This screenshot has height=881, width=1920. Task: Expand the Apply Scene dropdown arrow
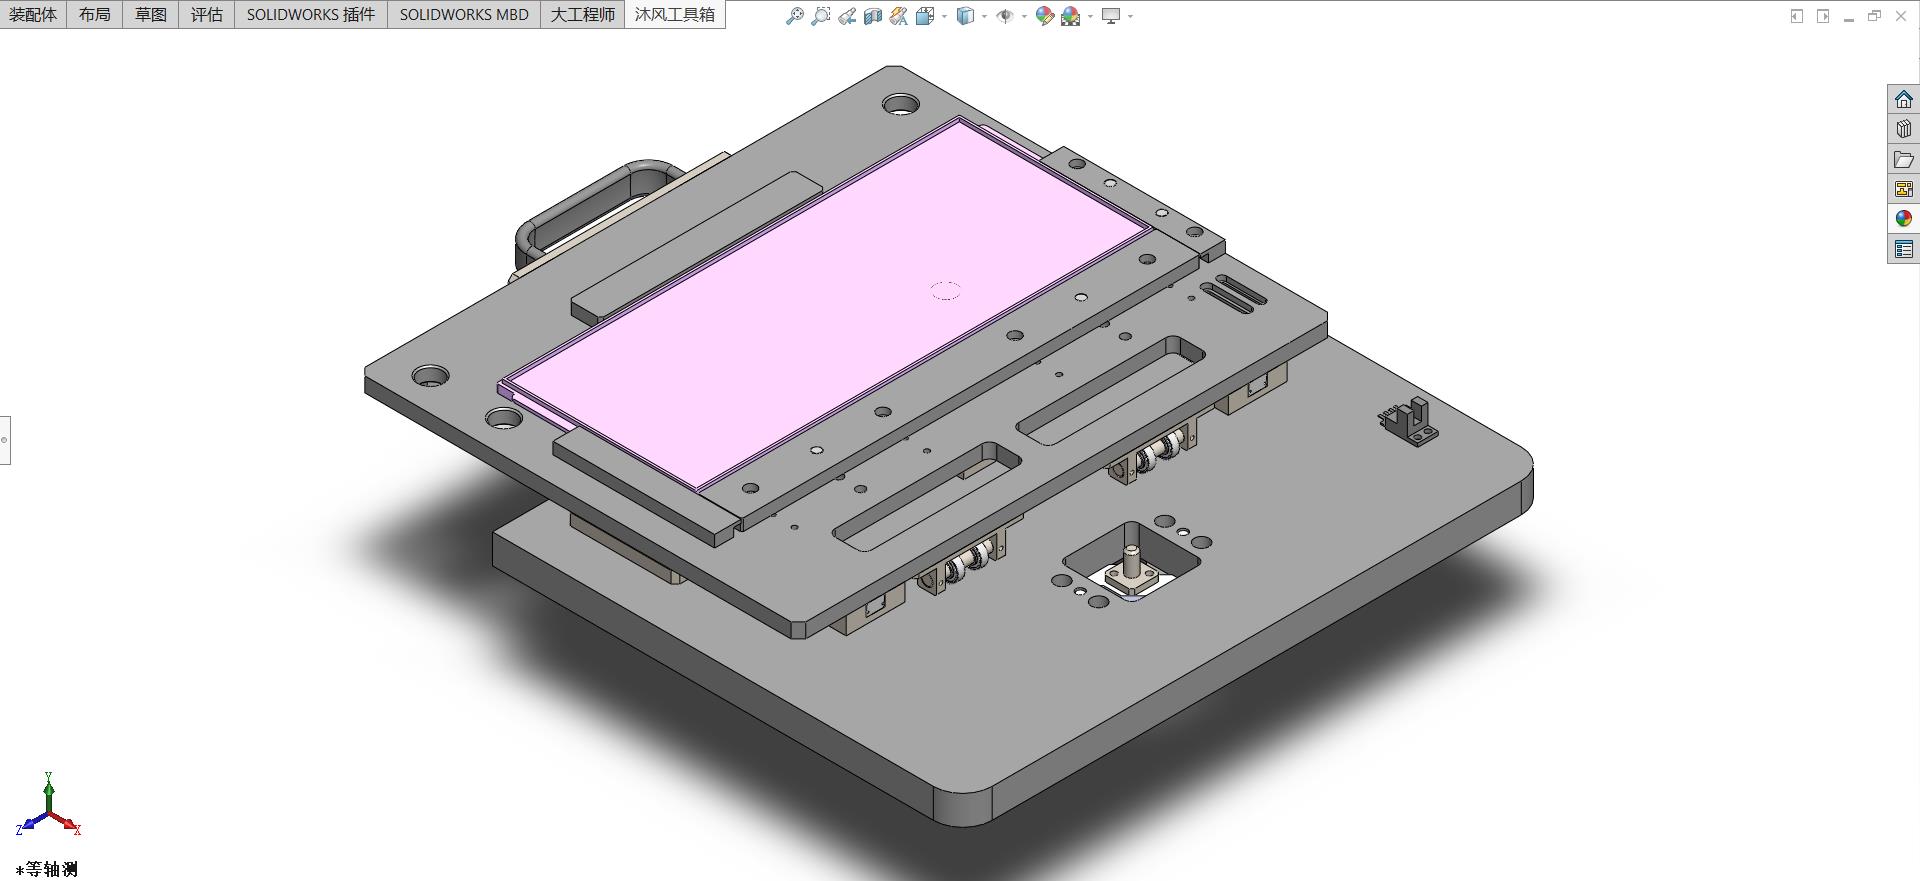click(1090, 16)
